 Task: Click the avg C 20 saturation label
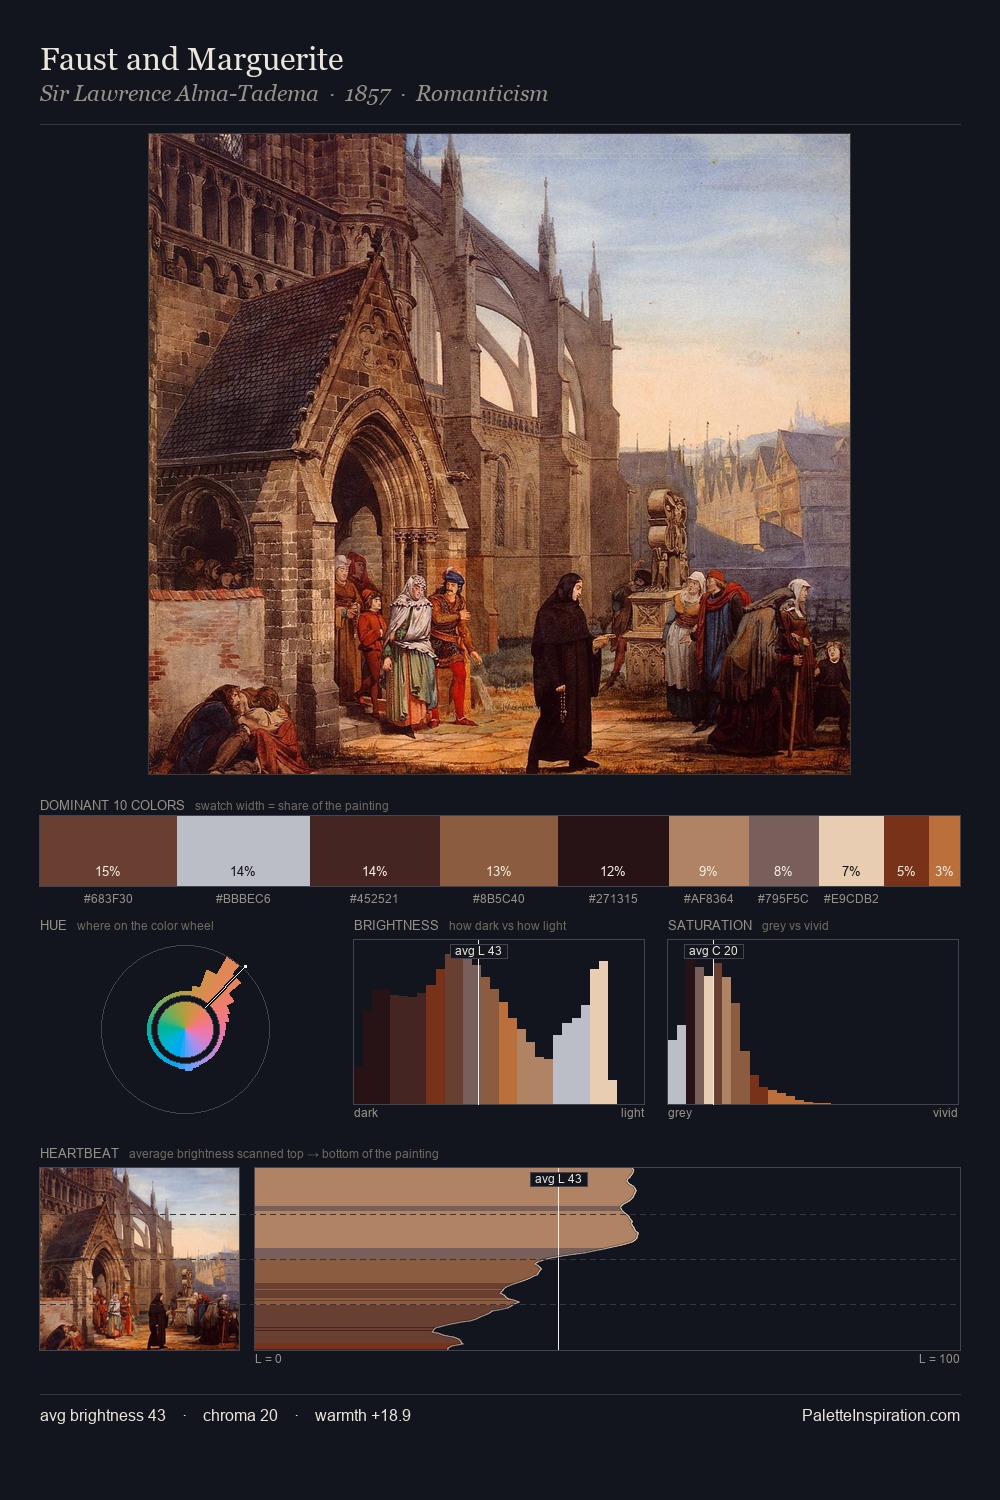coord(713,951)
